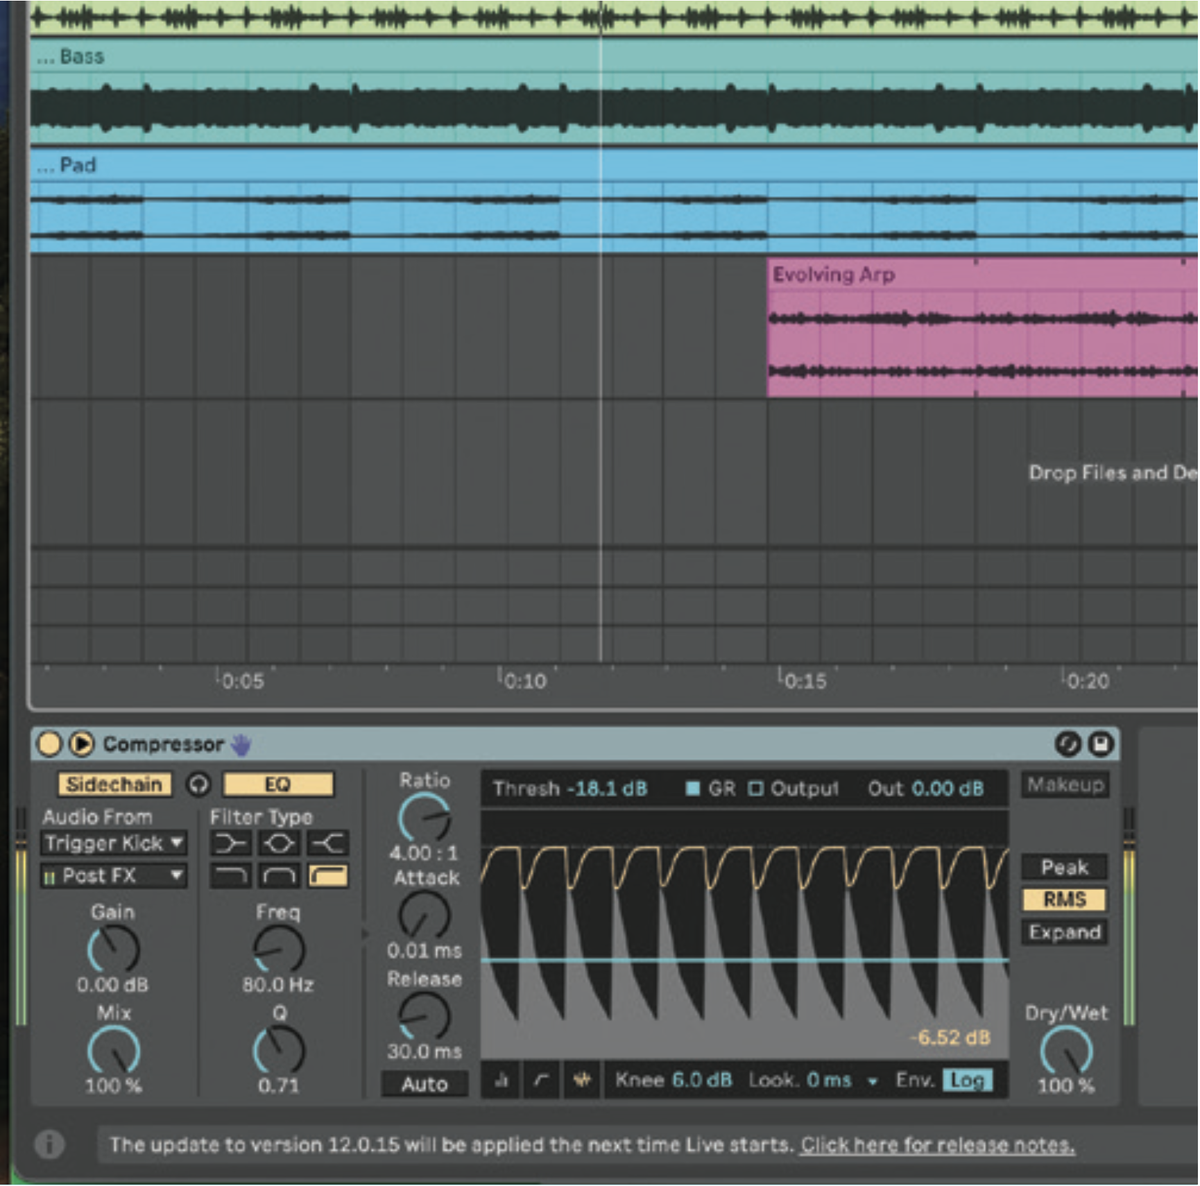The width and height of the screenshot is (1200, 1186).
Task: Toggle the Compressor device on/off switch
Action: pyautogui.click(x=49, y=744)
